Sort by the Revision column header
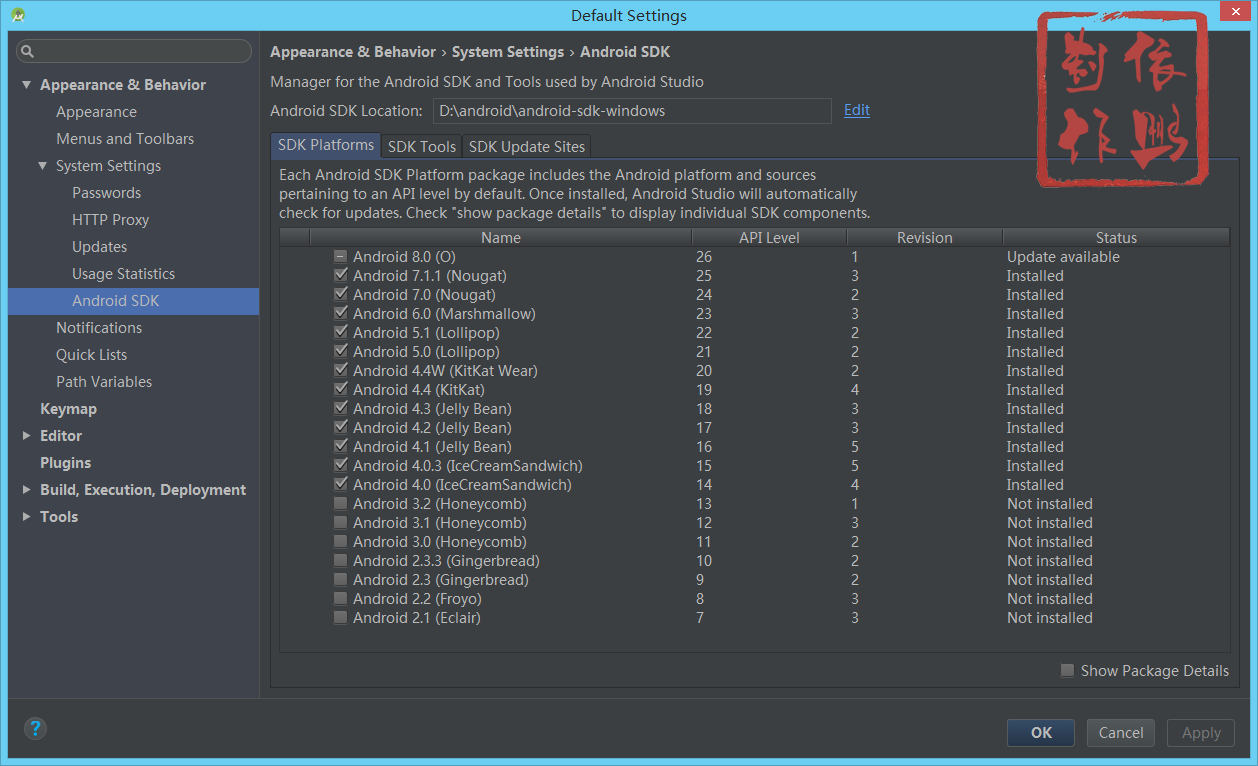1258x766 pixels. [925, 238]
